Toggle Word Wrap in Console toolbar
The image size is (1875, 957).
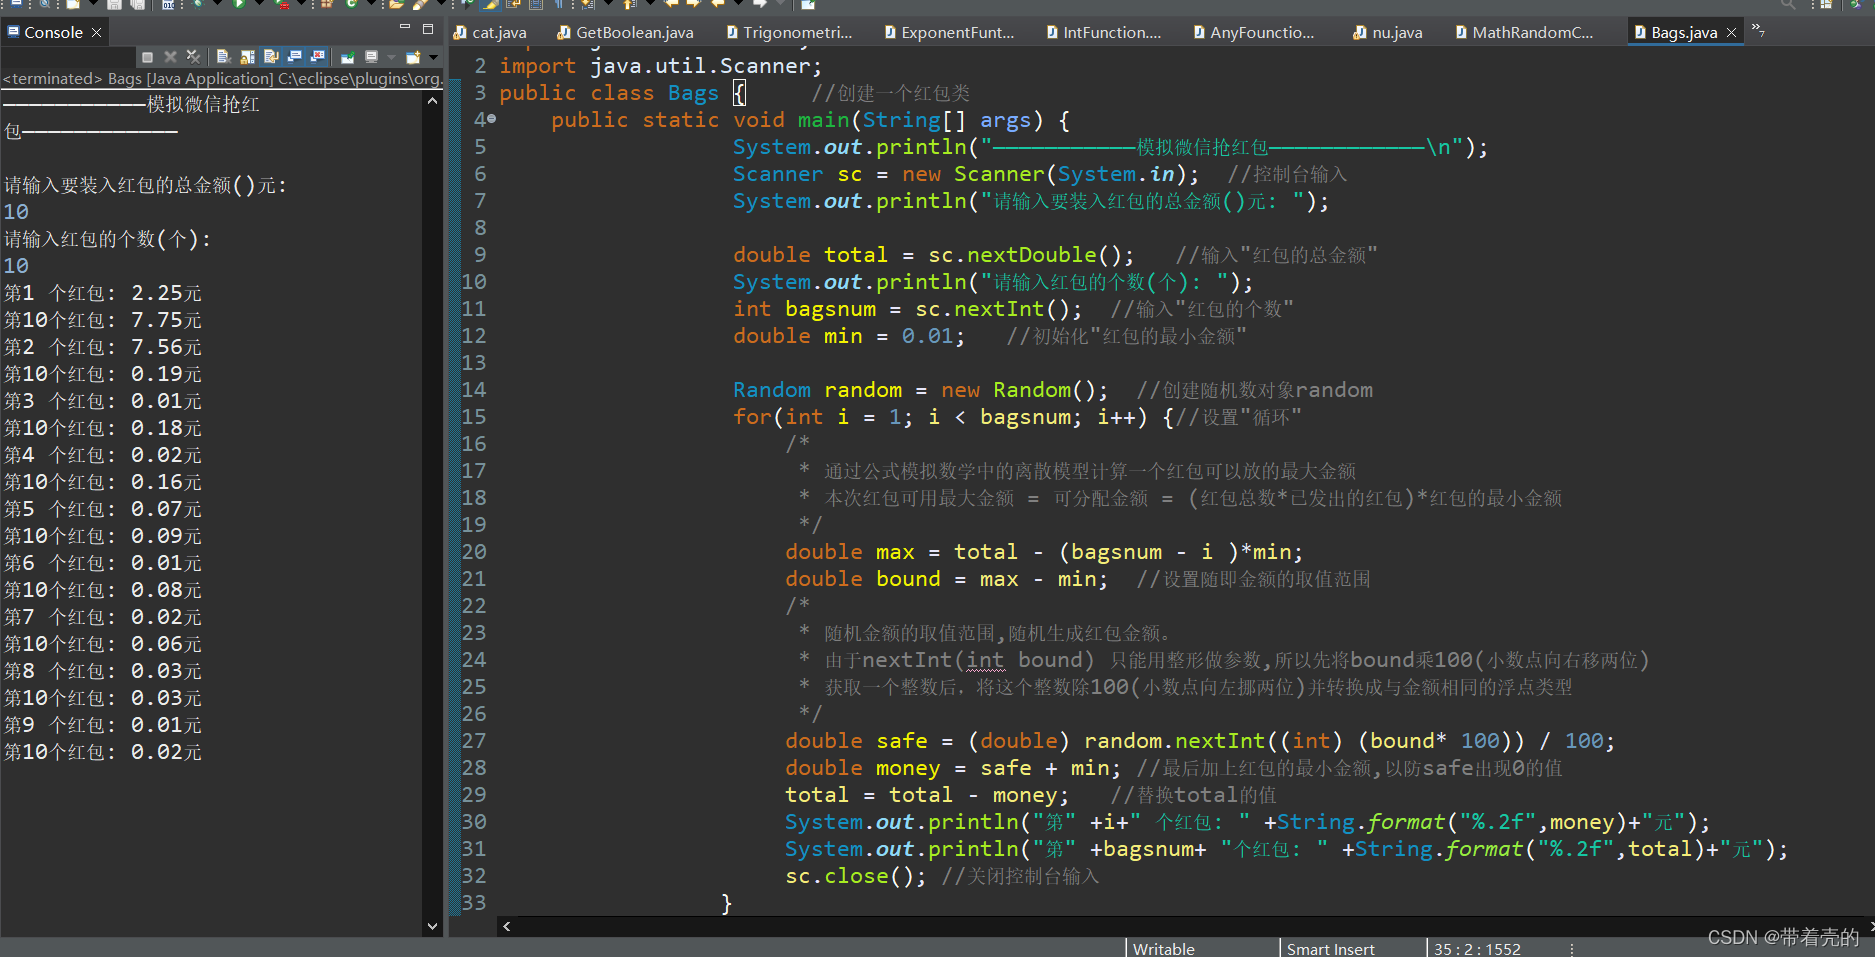271,57
